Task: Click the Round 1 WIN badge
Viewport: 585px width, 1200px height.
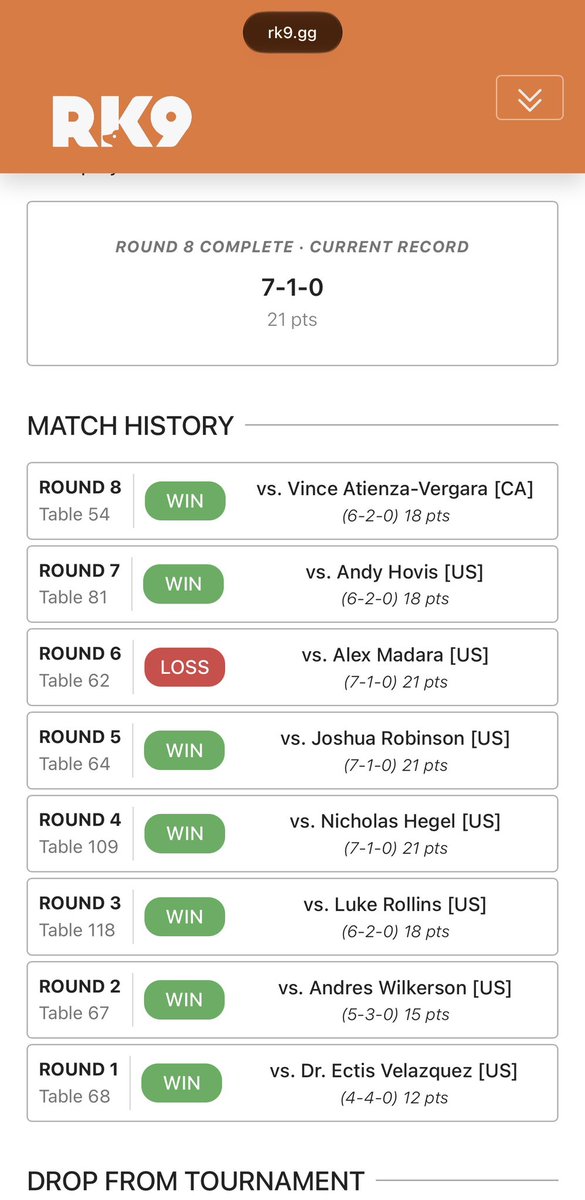Action: [182, 1083]
